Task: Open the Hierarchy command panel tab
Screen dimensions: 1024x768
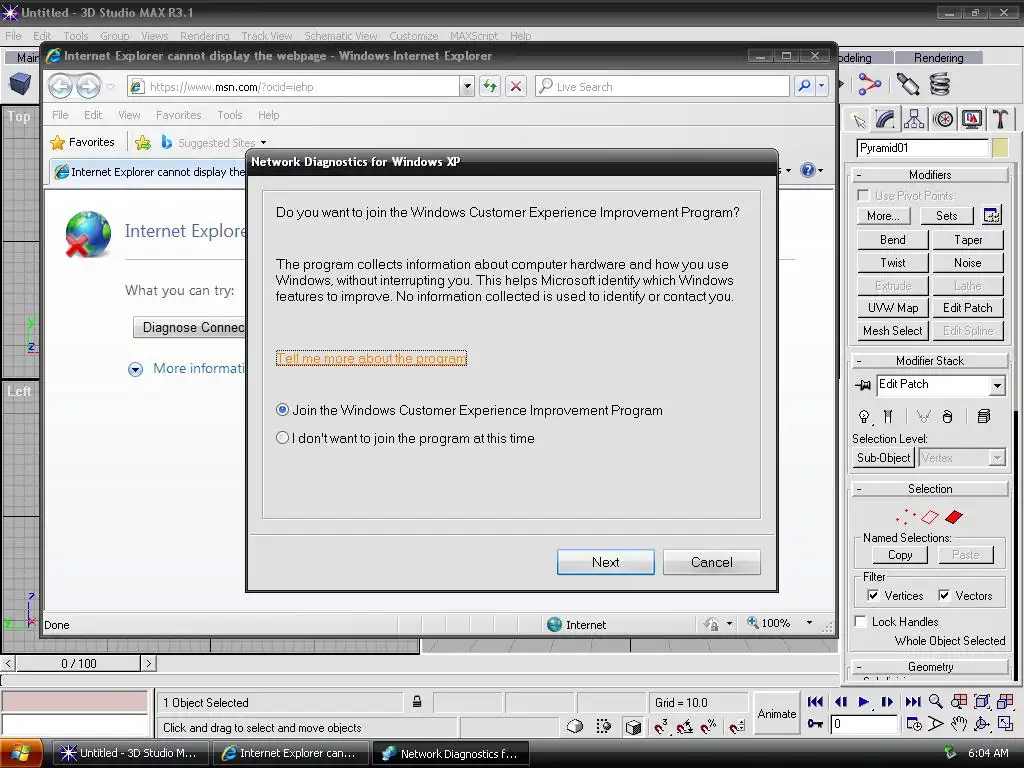Action: [914, 120]
